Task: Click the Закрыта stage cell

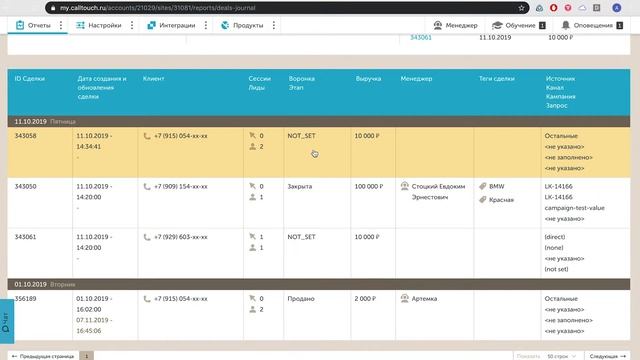Action: (x=300, y=187)
